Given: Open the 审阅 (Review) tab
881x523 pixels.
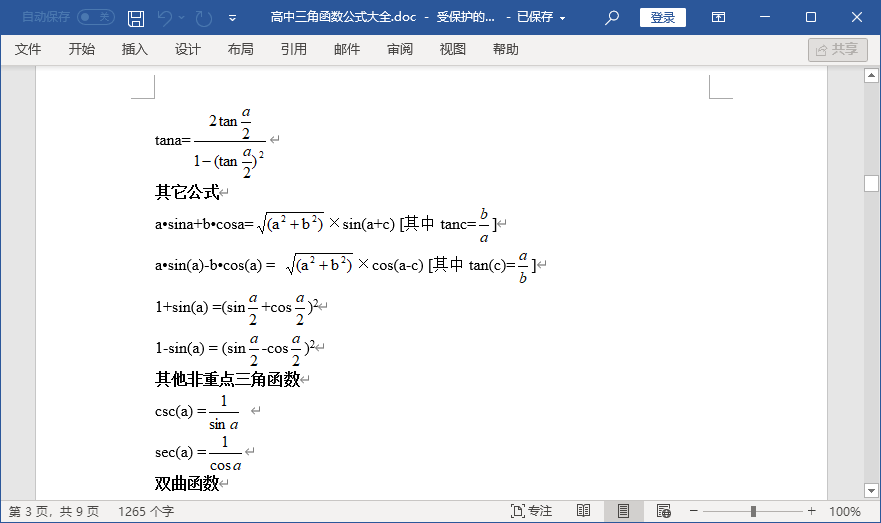Looking at the screenshot, I should 400,50.
